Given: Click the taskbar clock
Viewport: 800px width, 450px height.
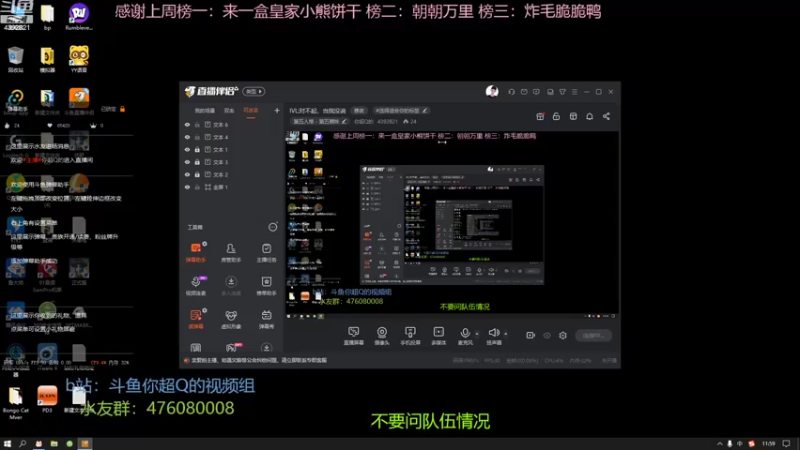Looking at the screenshot, I should [x=768, y=444].
